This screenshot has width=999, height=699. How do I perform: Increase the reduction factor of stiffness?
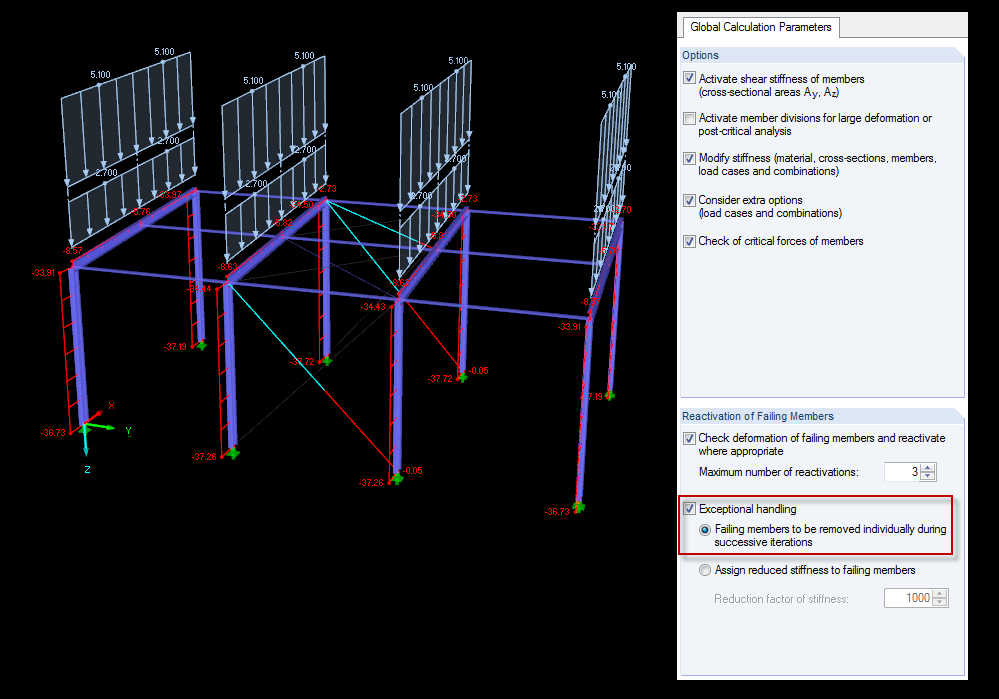click(940, 594)
